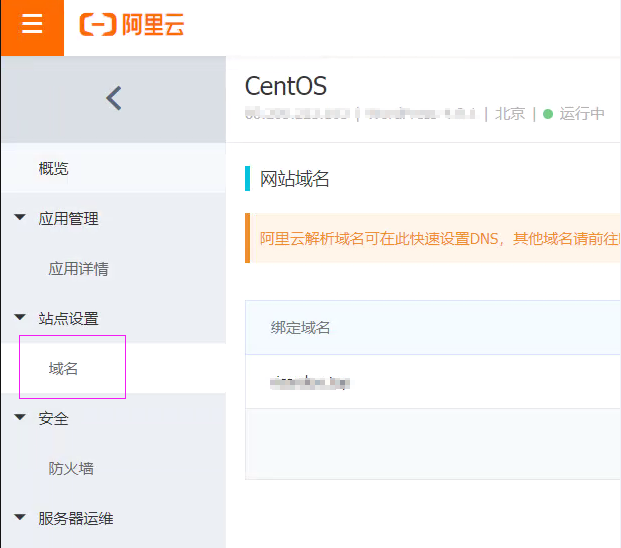The height and width of the screenshot is (548, 621).
Task: Collapse the 应用管理 section triangle
Action: [20, 218]
